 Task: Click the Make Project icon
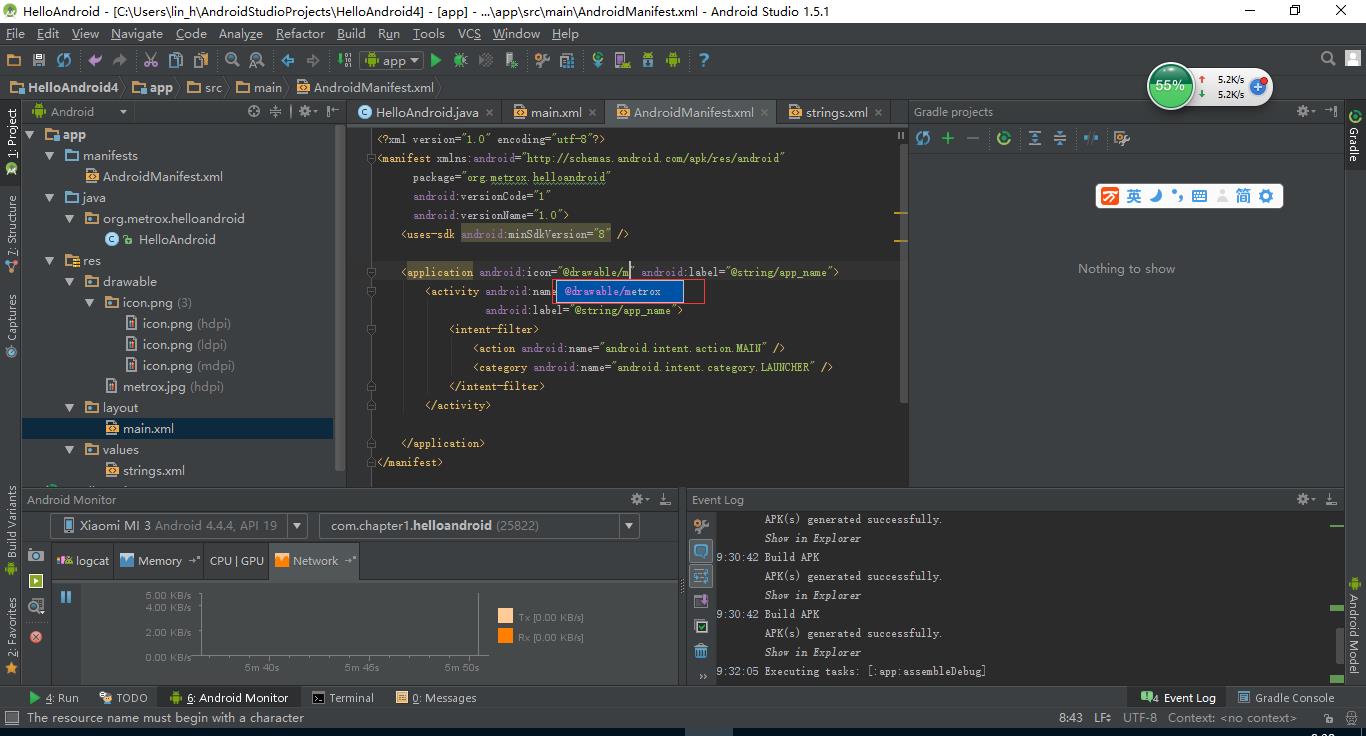point(344,60)
